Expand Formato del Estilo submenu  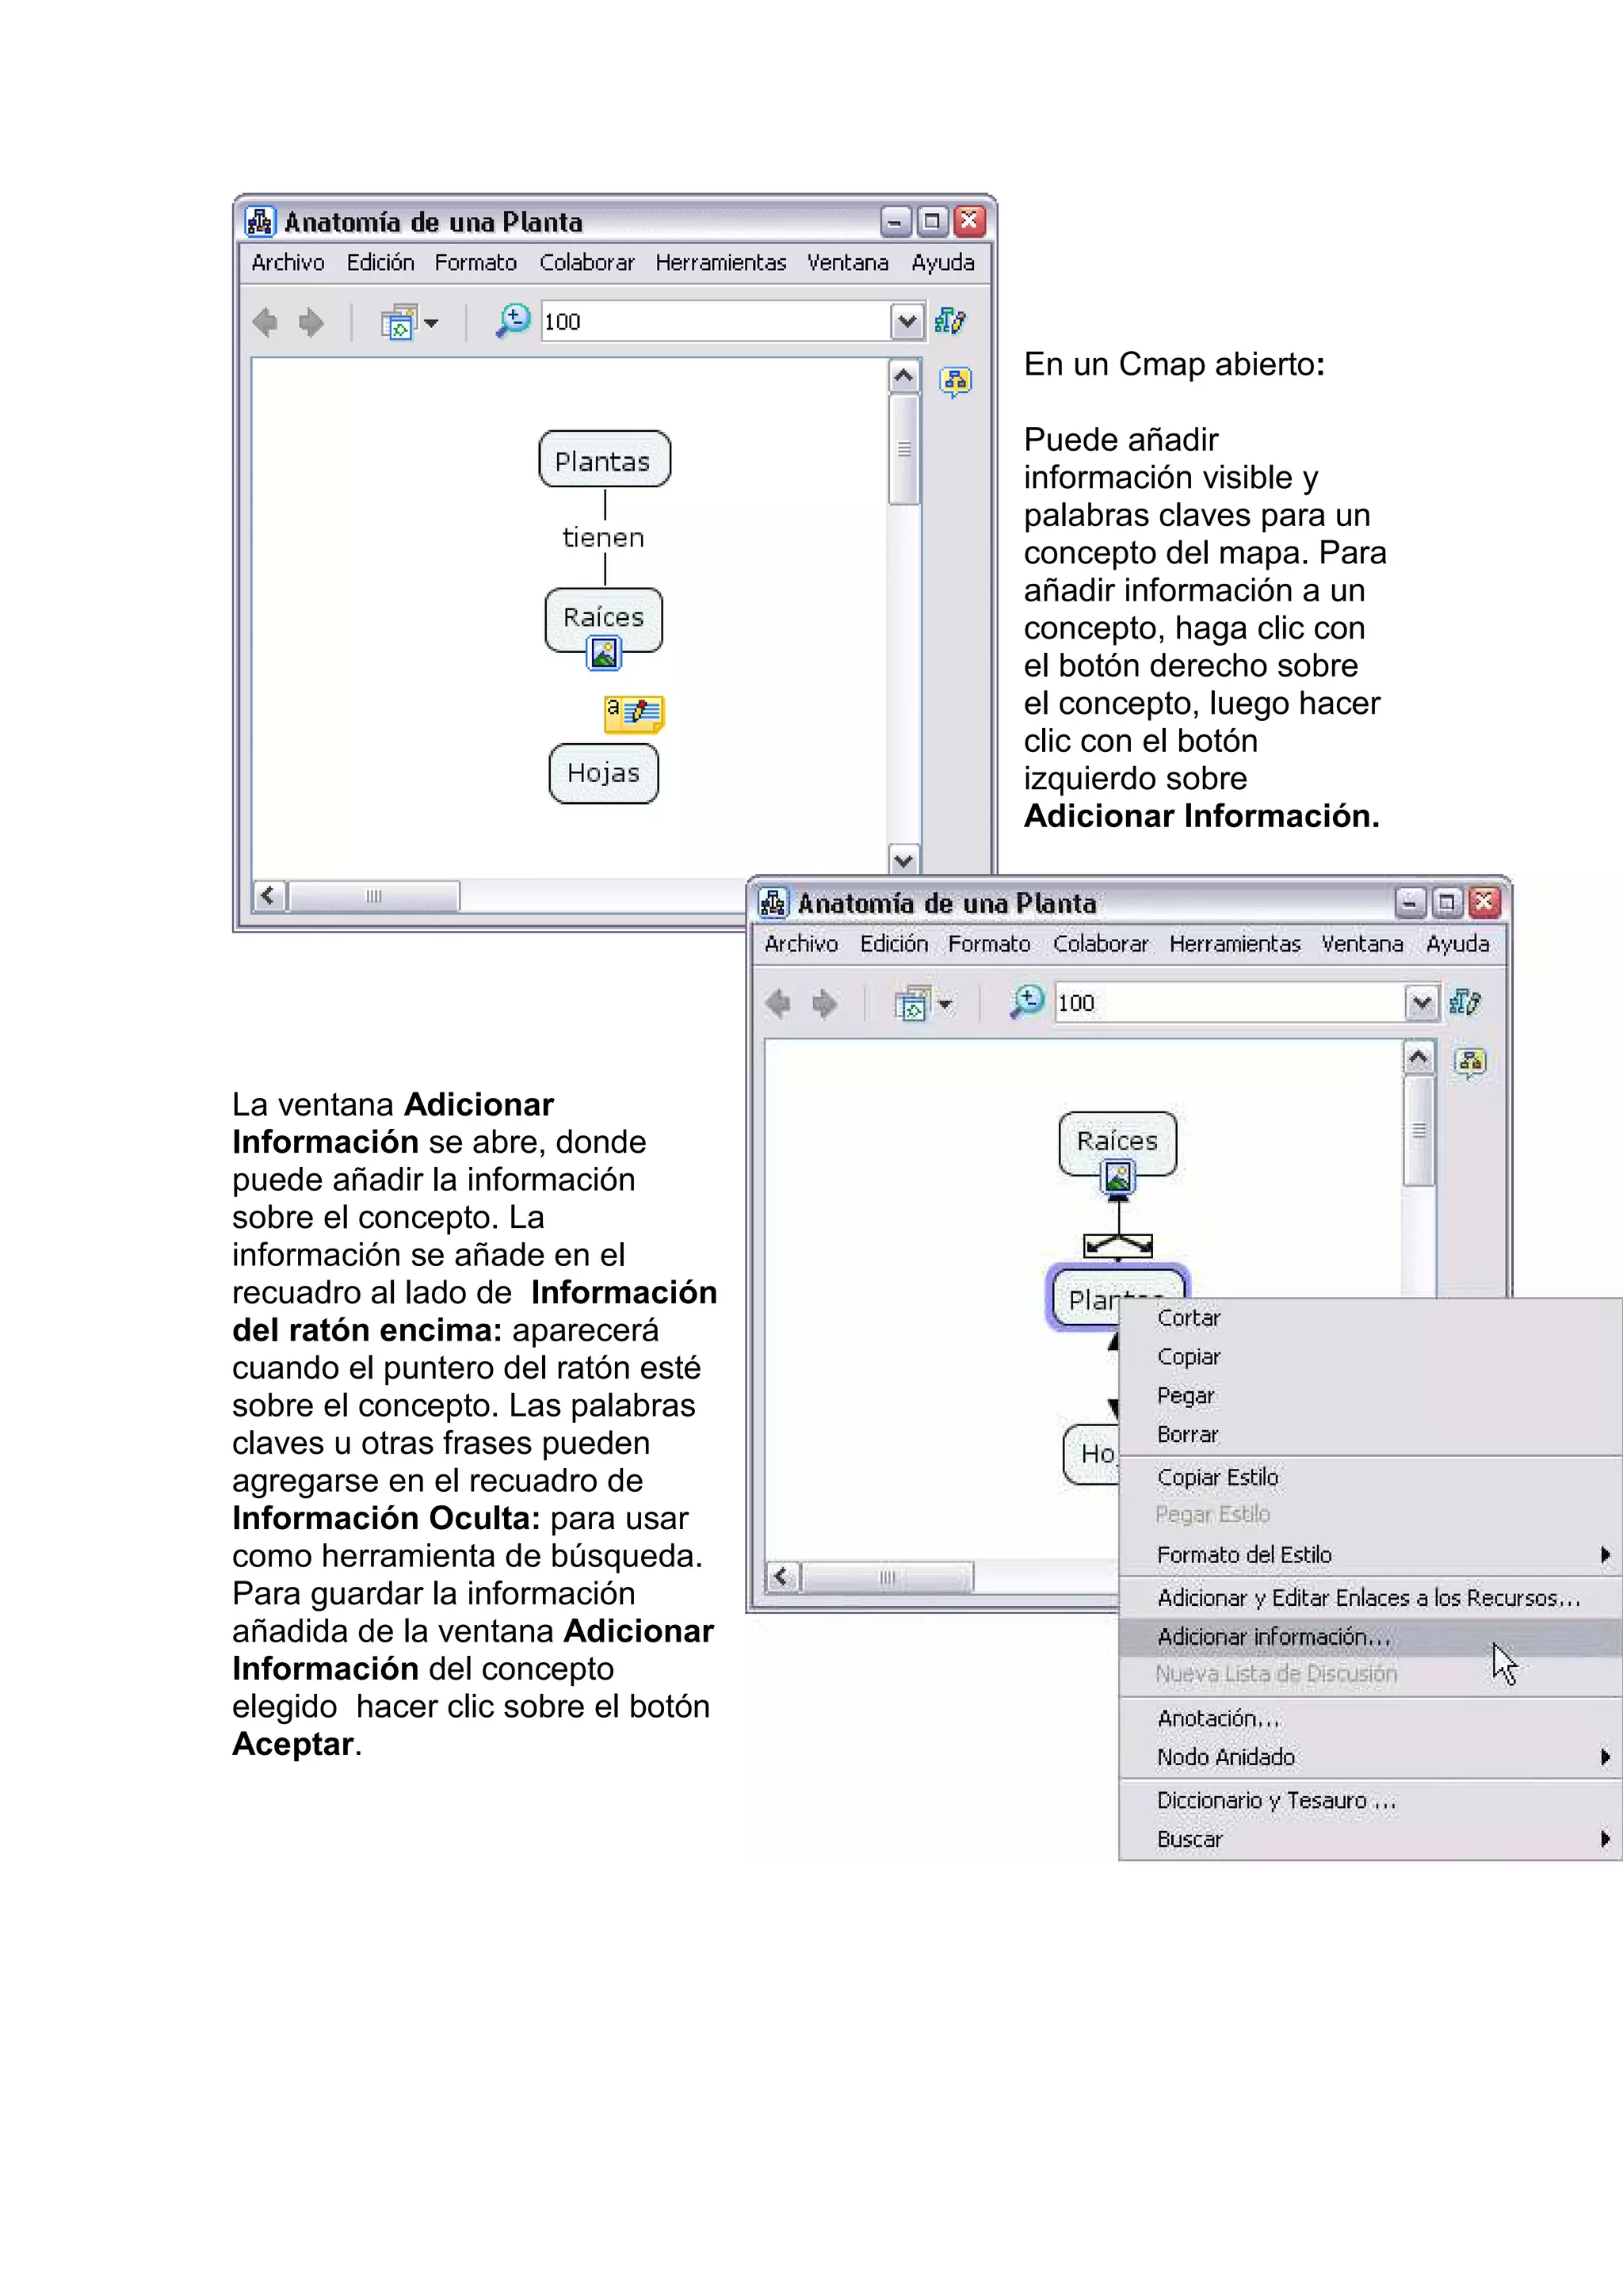coord(1370,1555)
